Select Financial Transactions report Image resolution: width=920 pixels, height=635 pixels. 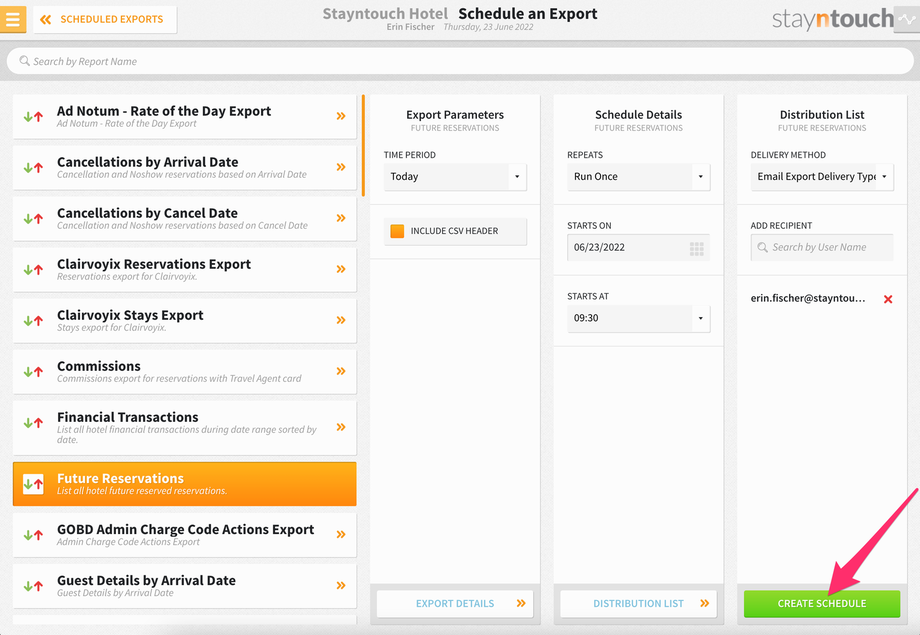(184, 428)
